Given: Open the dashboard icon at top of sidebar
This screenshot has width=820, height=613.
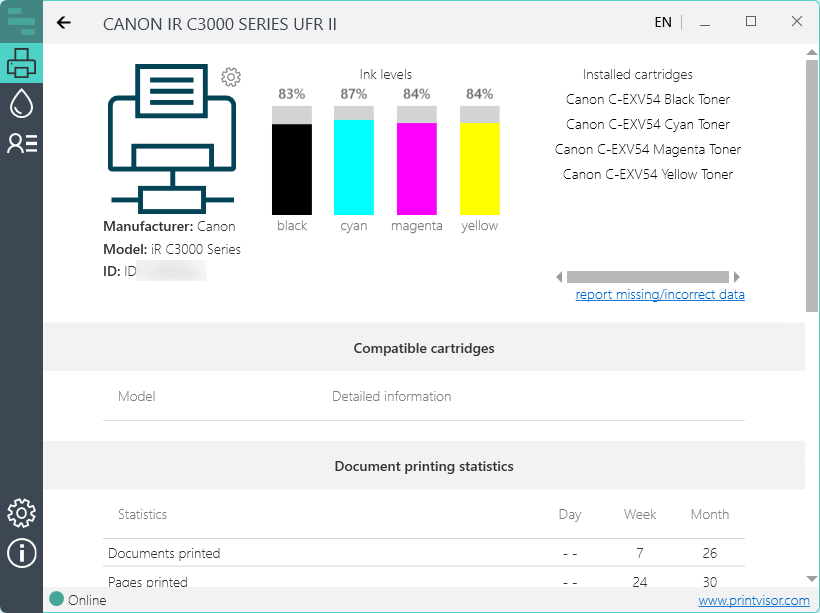Looking at the screenshot, I should coord(21,22).
